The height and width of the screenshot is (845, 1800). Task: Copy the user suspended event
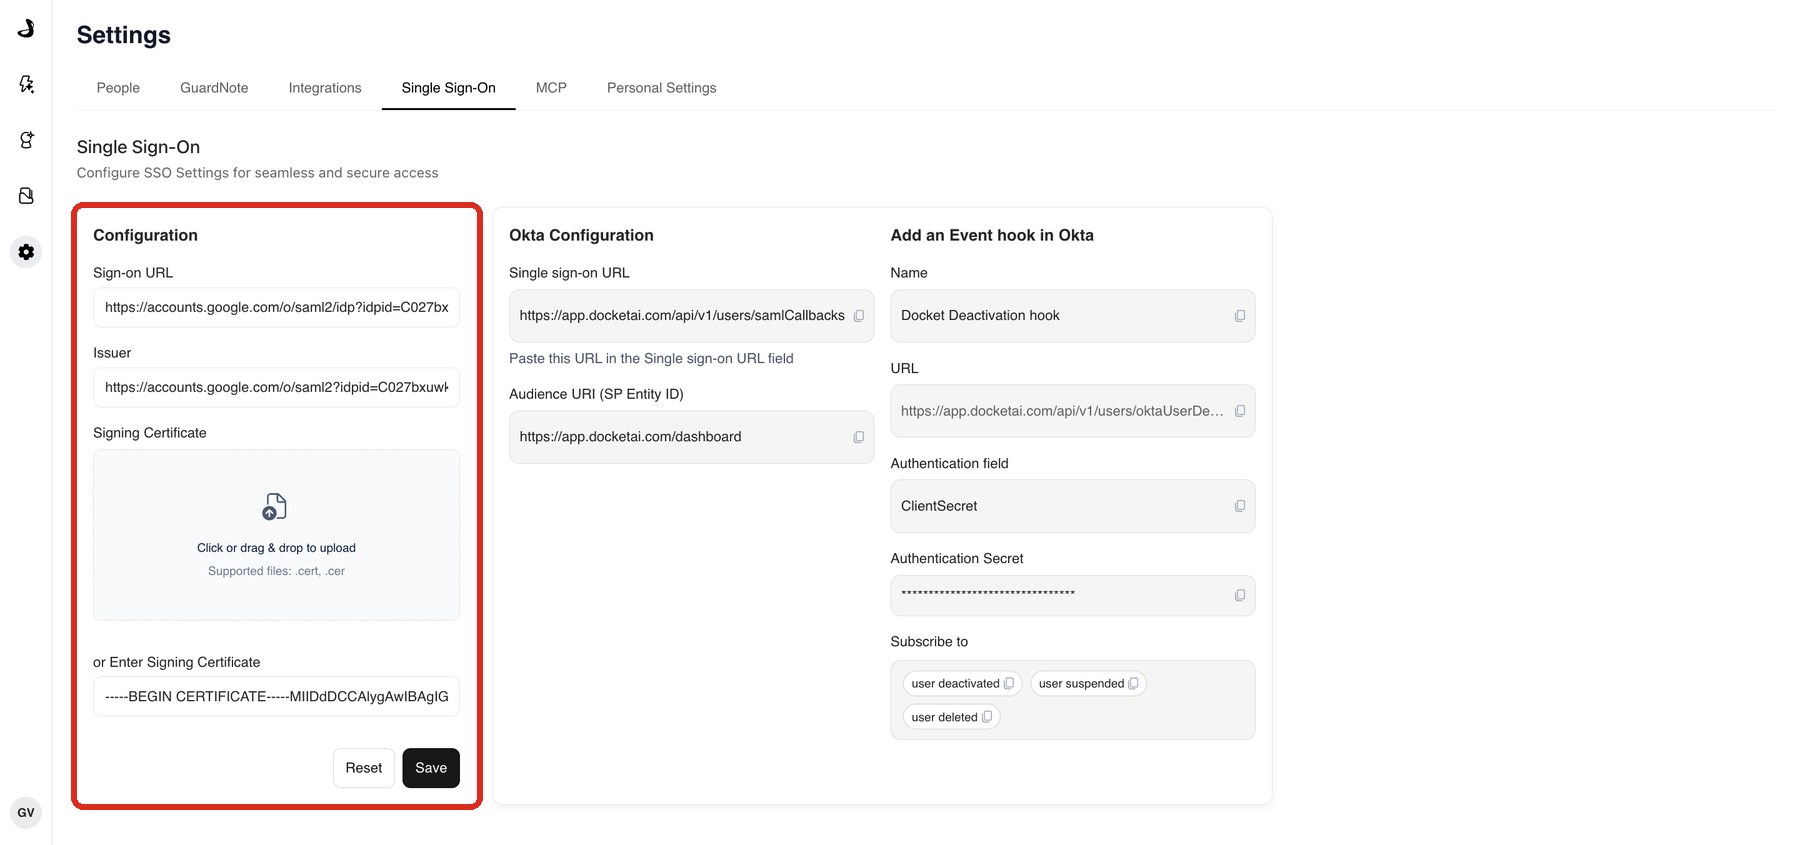click(1133, 684)
